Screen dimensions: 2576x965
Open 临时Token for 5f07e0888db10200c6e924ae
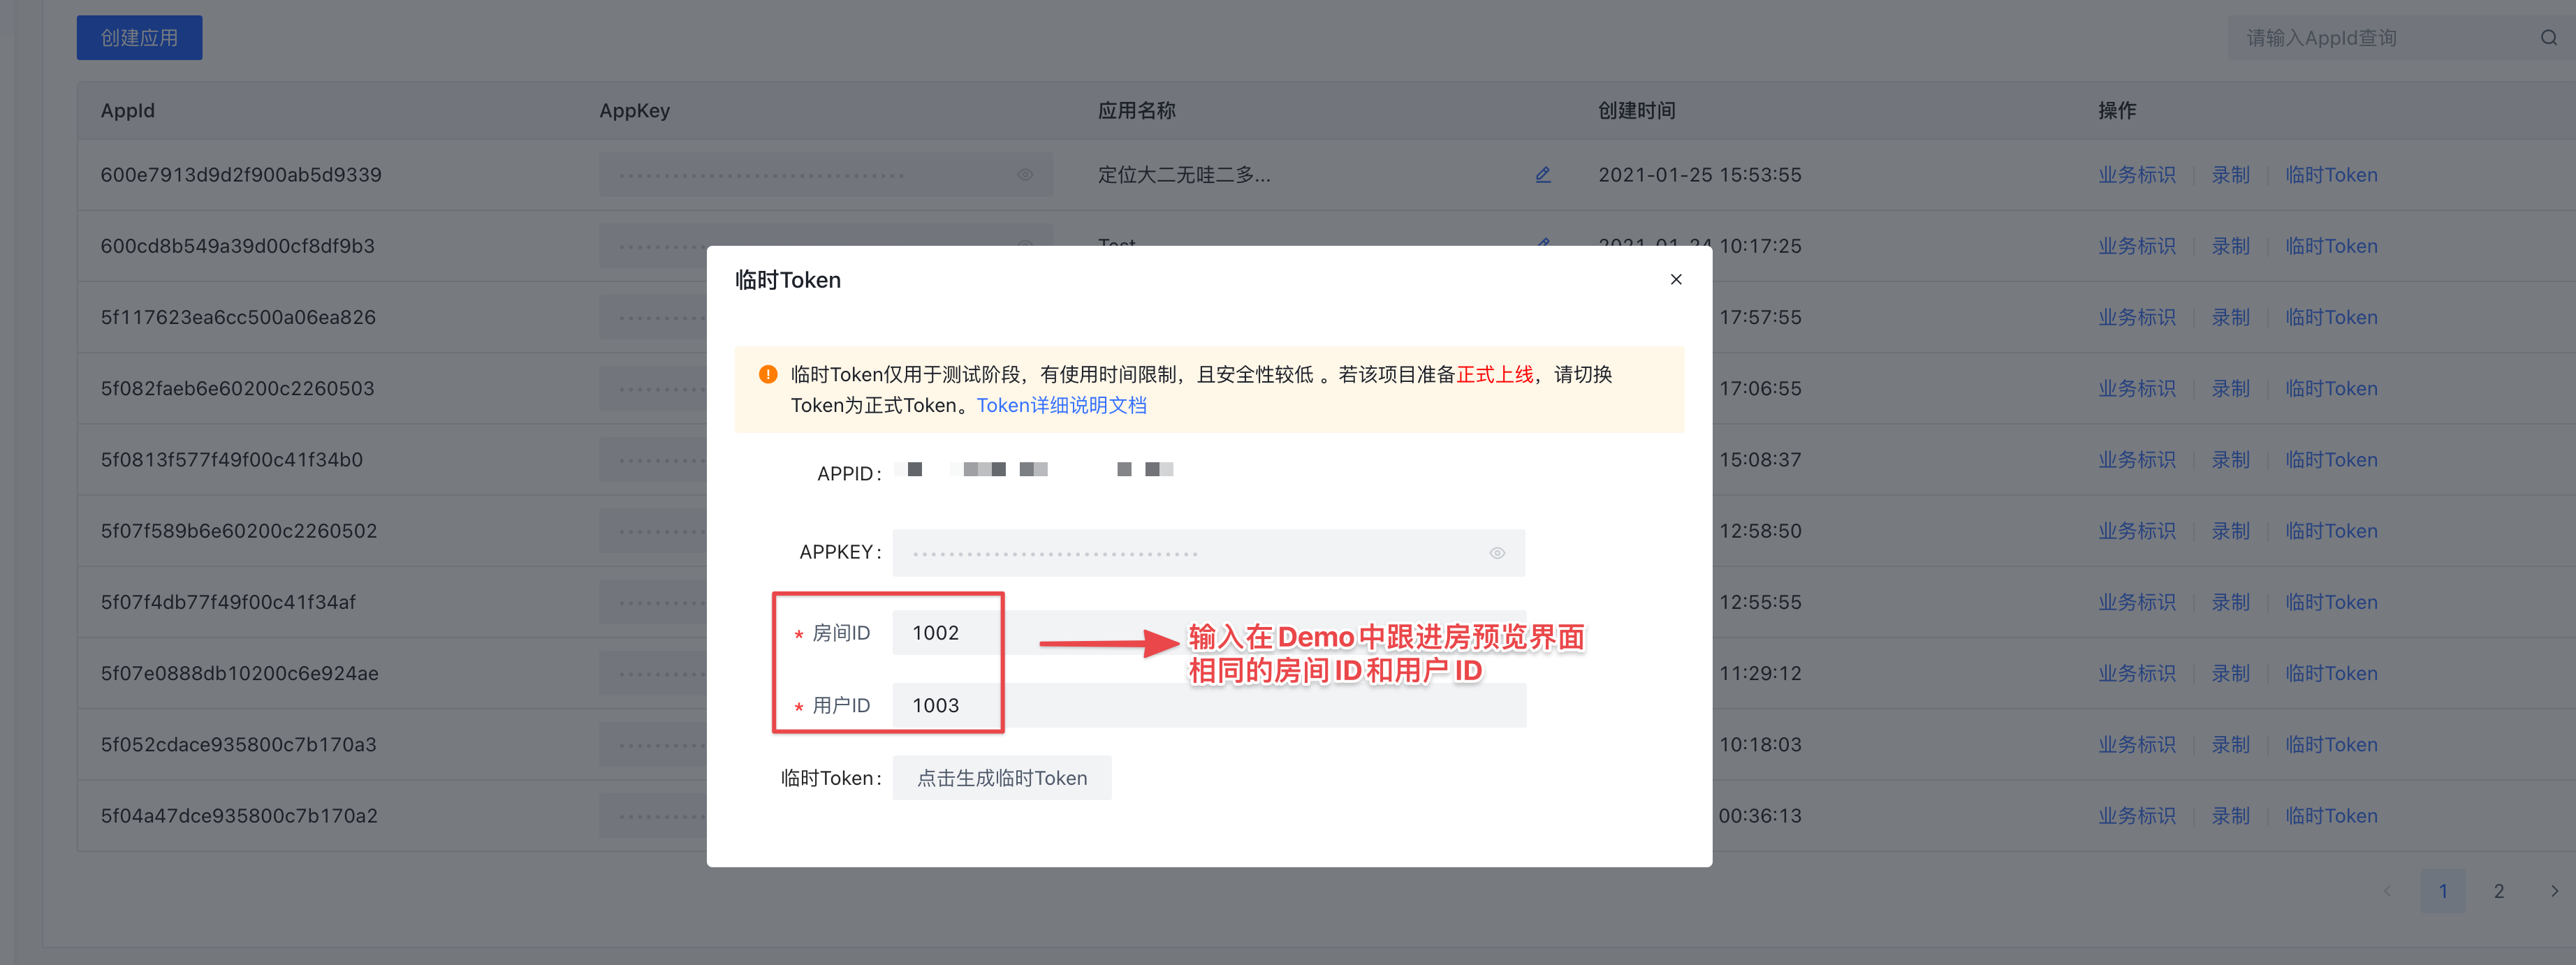pos(2331,673)
